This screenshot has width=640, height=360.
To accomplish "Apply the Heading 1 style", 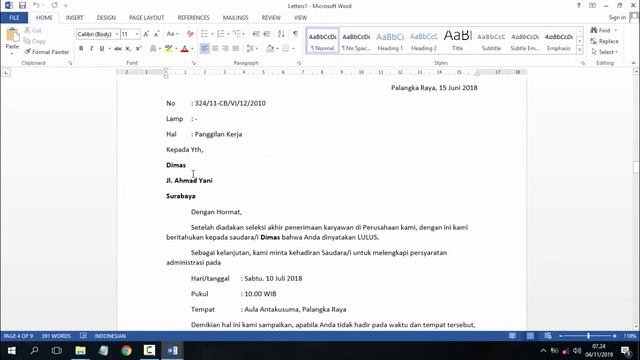I will (390, 41).
